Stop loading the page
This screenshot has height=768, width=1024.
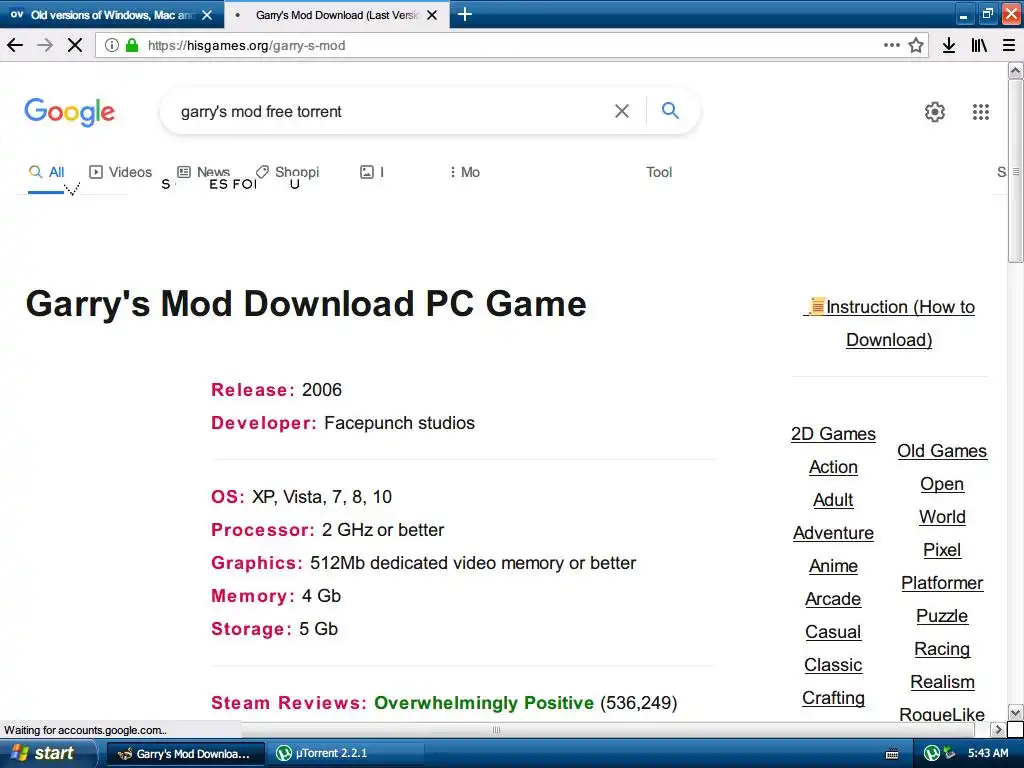coord(75,45)
